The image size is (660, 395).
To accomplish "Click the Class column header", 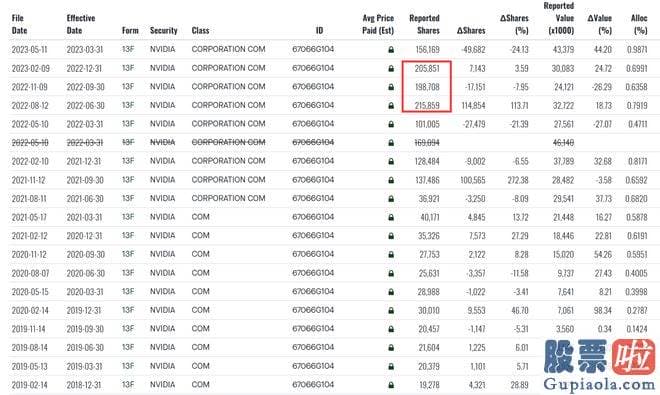I will coord(200,30).
